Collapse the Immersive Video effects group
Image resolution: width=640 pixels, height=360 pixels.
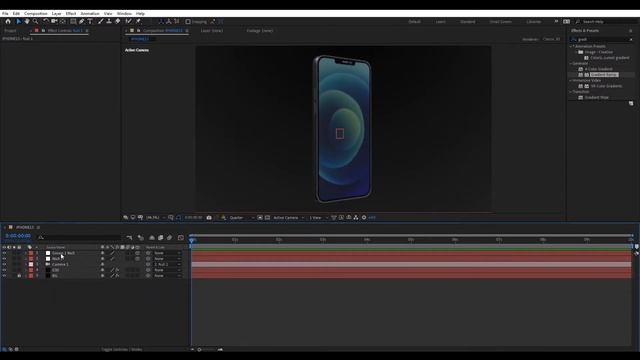(x=571, y=81)
